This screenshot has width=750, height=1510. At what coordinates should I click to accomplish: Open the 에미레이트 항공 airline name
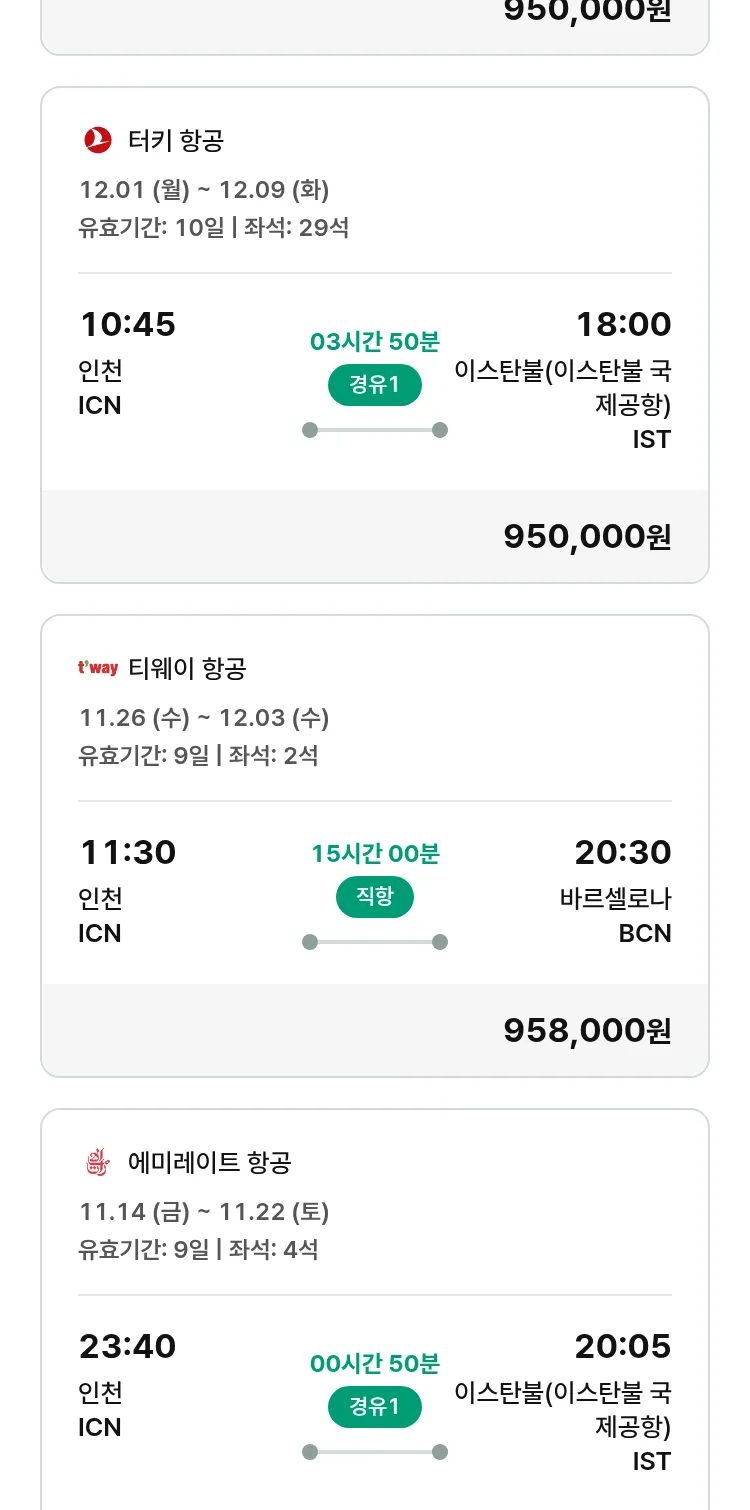coord(210,1163)
